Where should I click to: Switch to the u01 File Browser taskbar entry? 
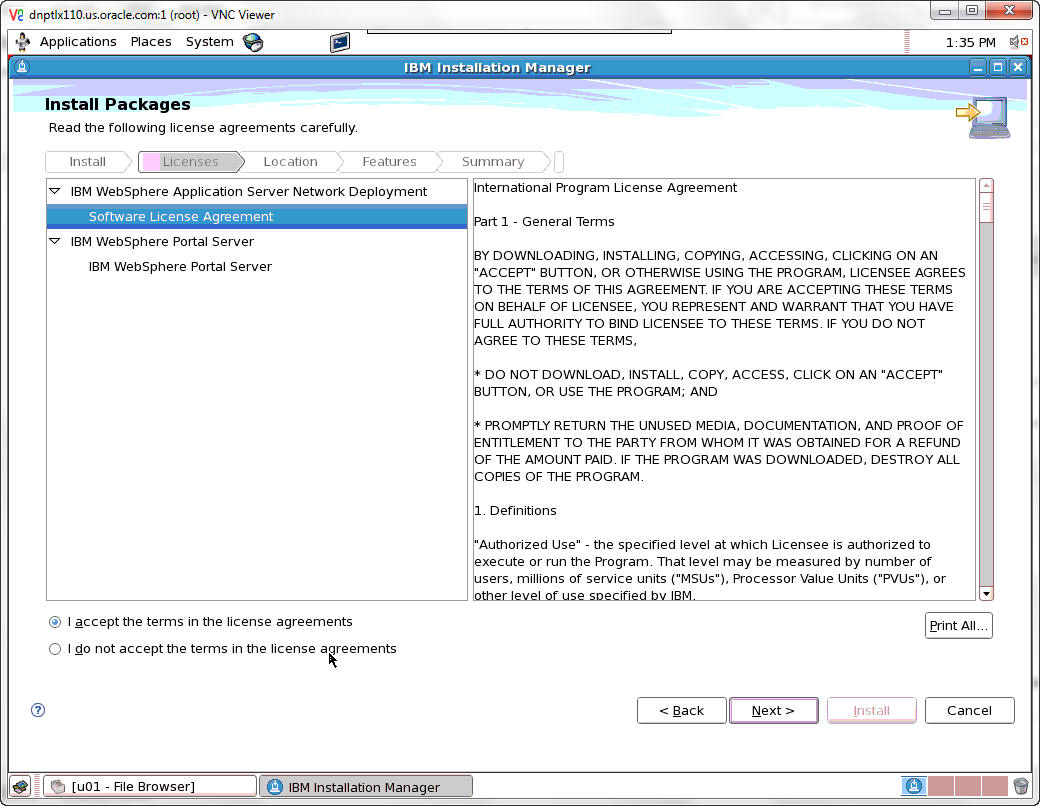pyautogui.click(x=150, y=787)
